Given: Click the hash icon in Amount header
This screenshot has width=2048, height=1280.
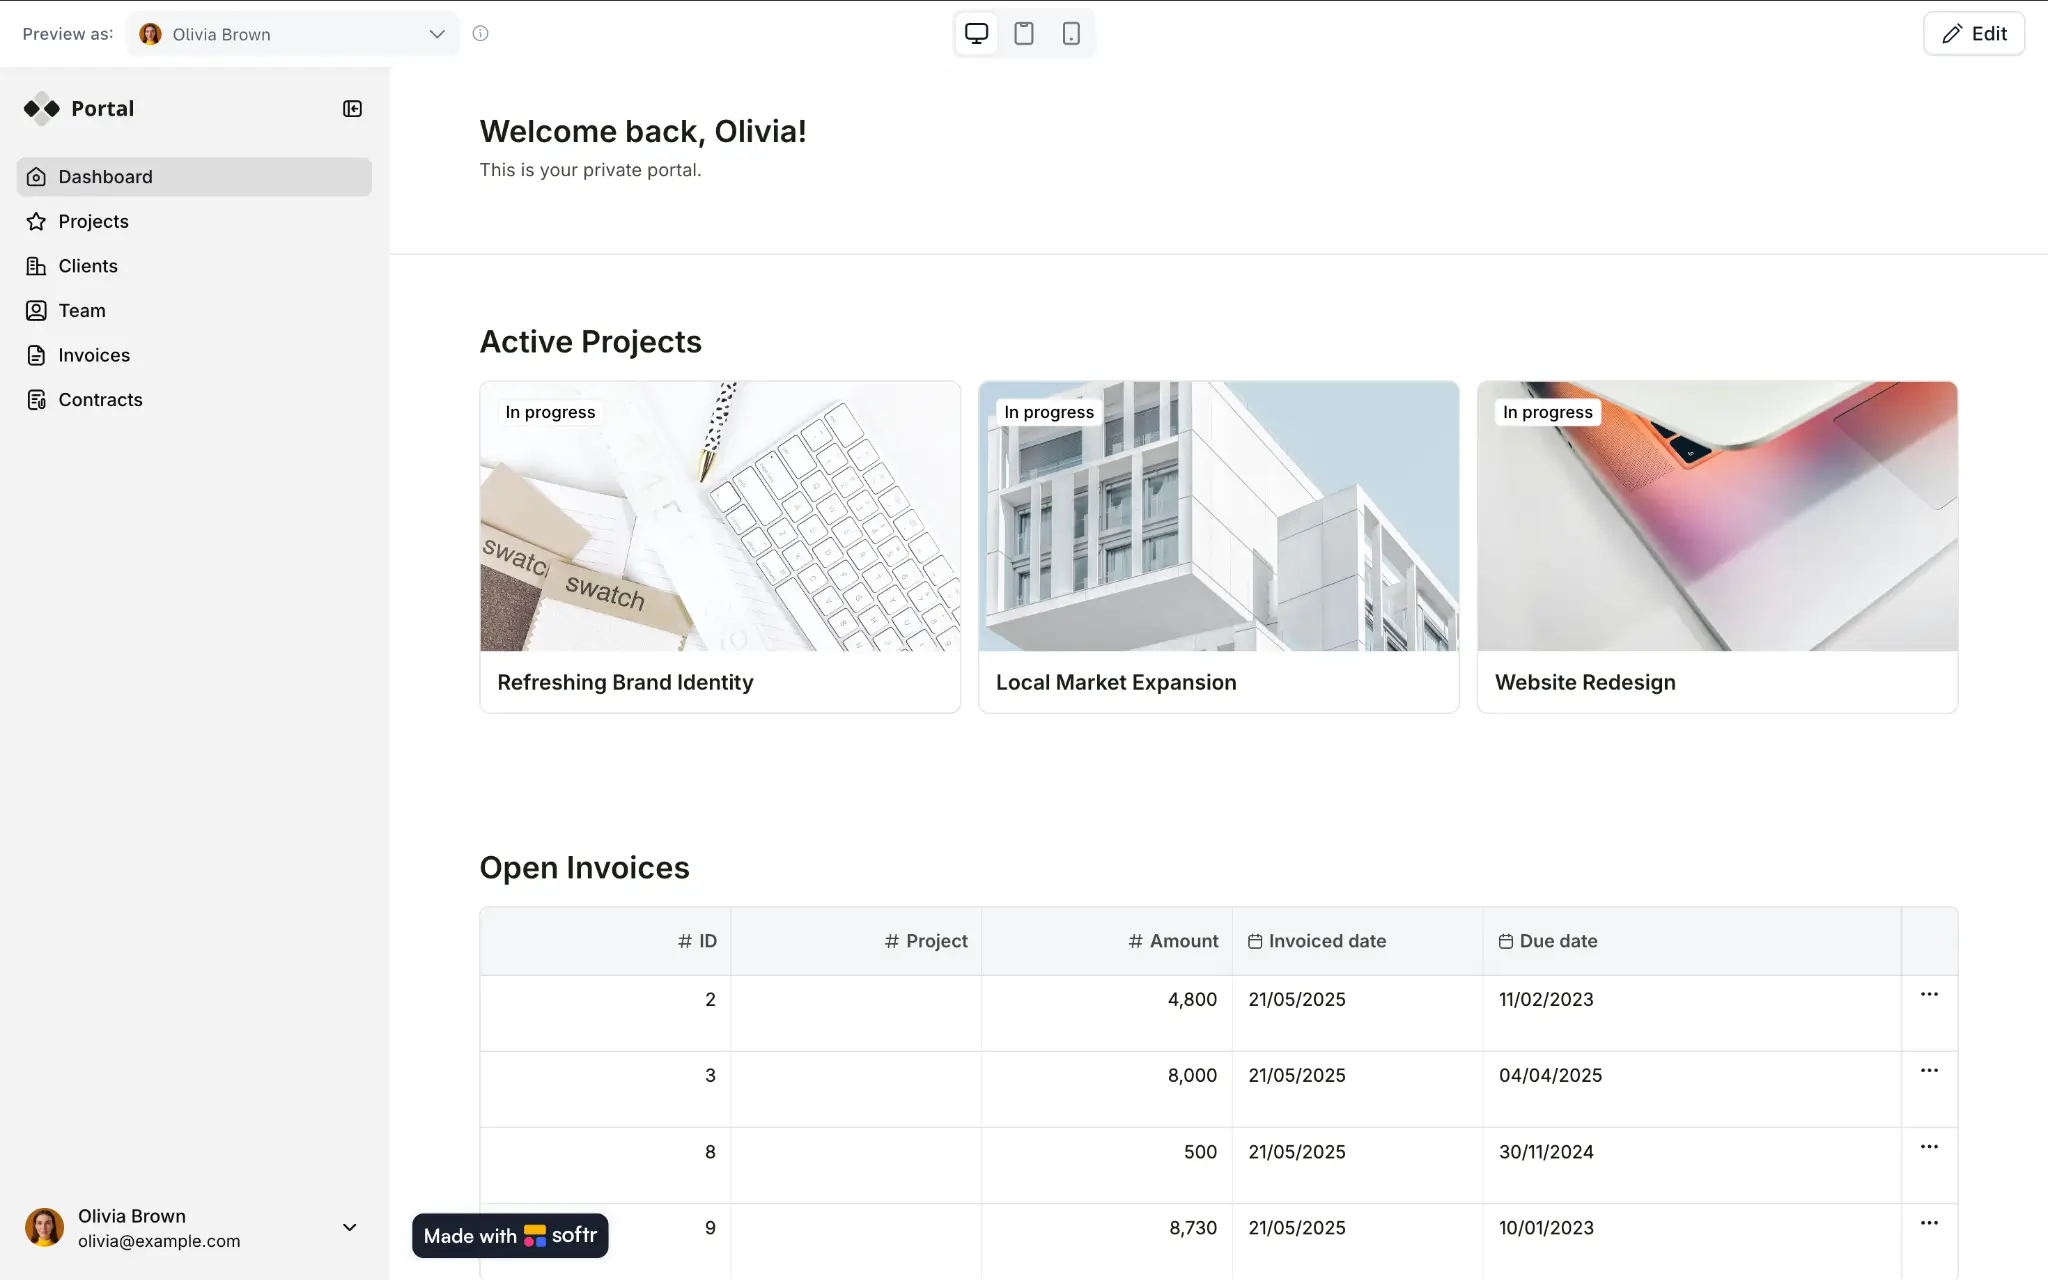Looking at the screenshot, I should tap(1135, 941).
